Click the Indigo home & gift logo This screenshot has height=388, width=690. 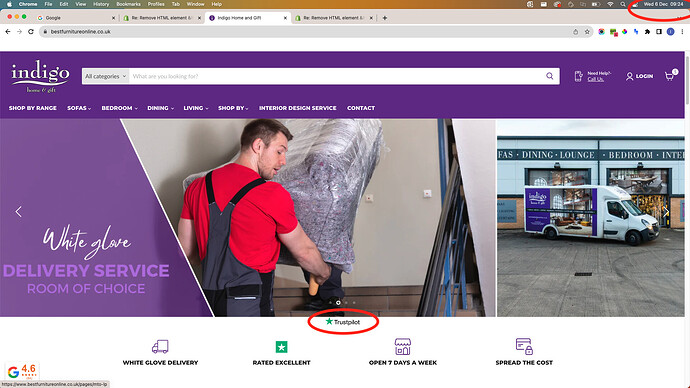tap(40, 77)
